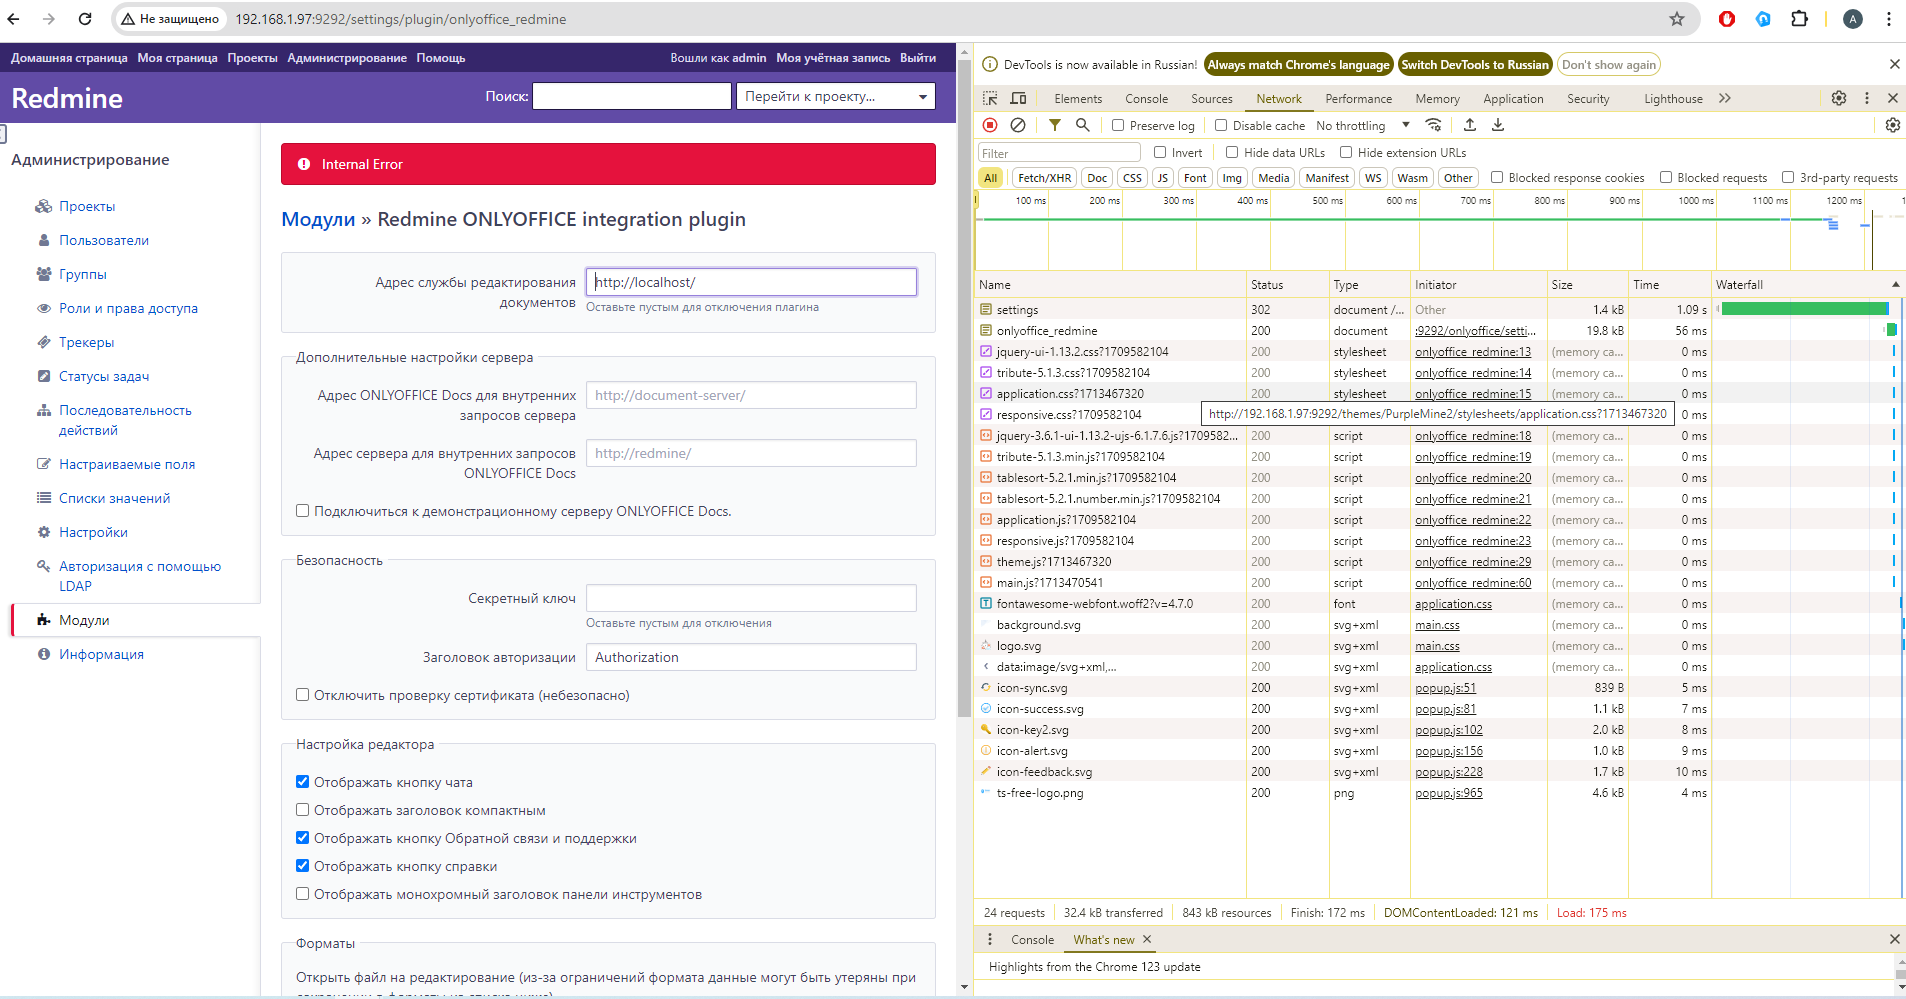Click Switch DevTools to Russian button
1906x999 pixels.
[x=1475, y=64]
